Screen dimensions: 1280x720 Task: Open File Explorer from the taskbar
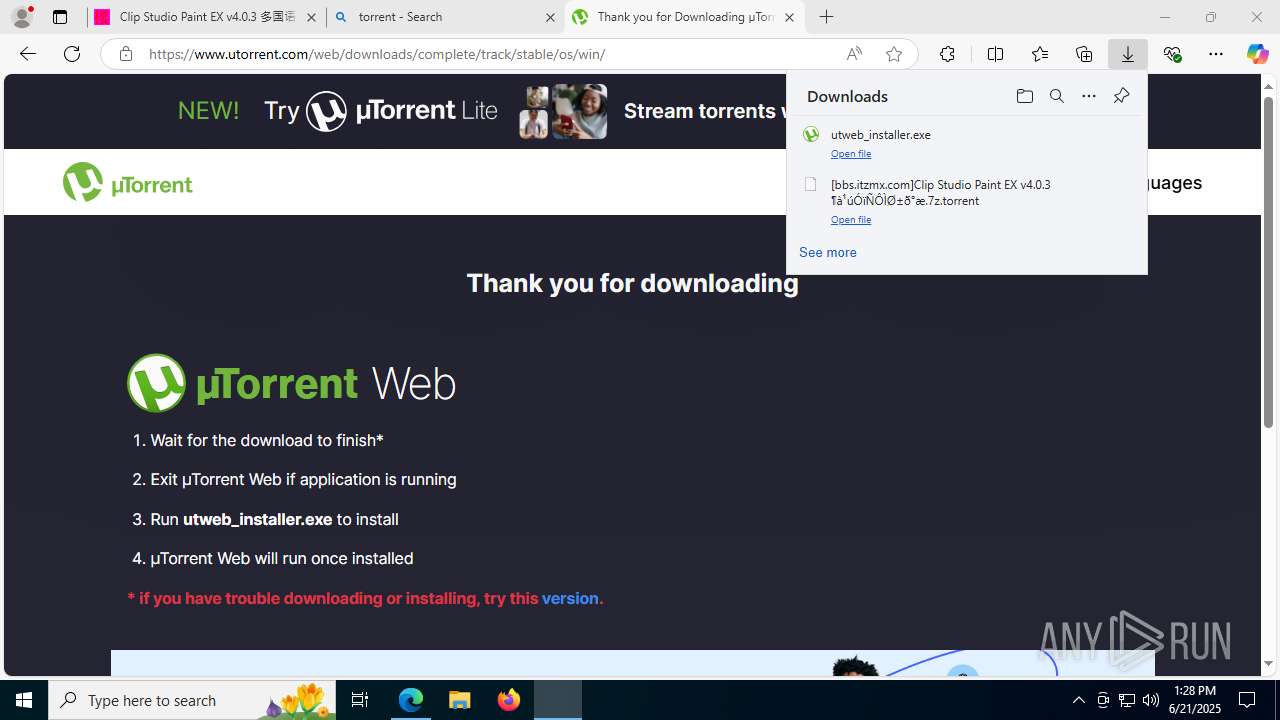click(x=459, y=700)
